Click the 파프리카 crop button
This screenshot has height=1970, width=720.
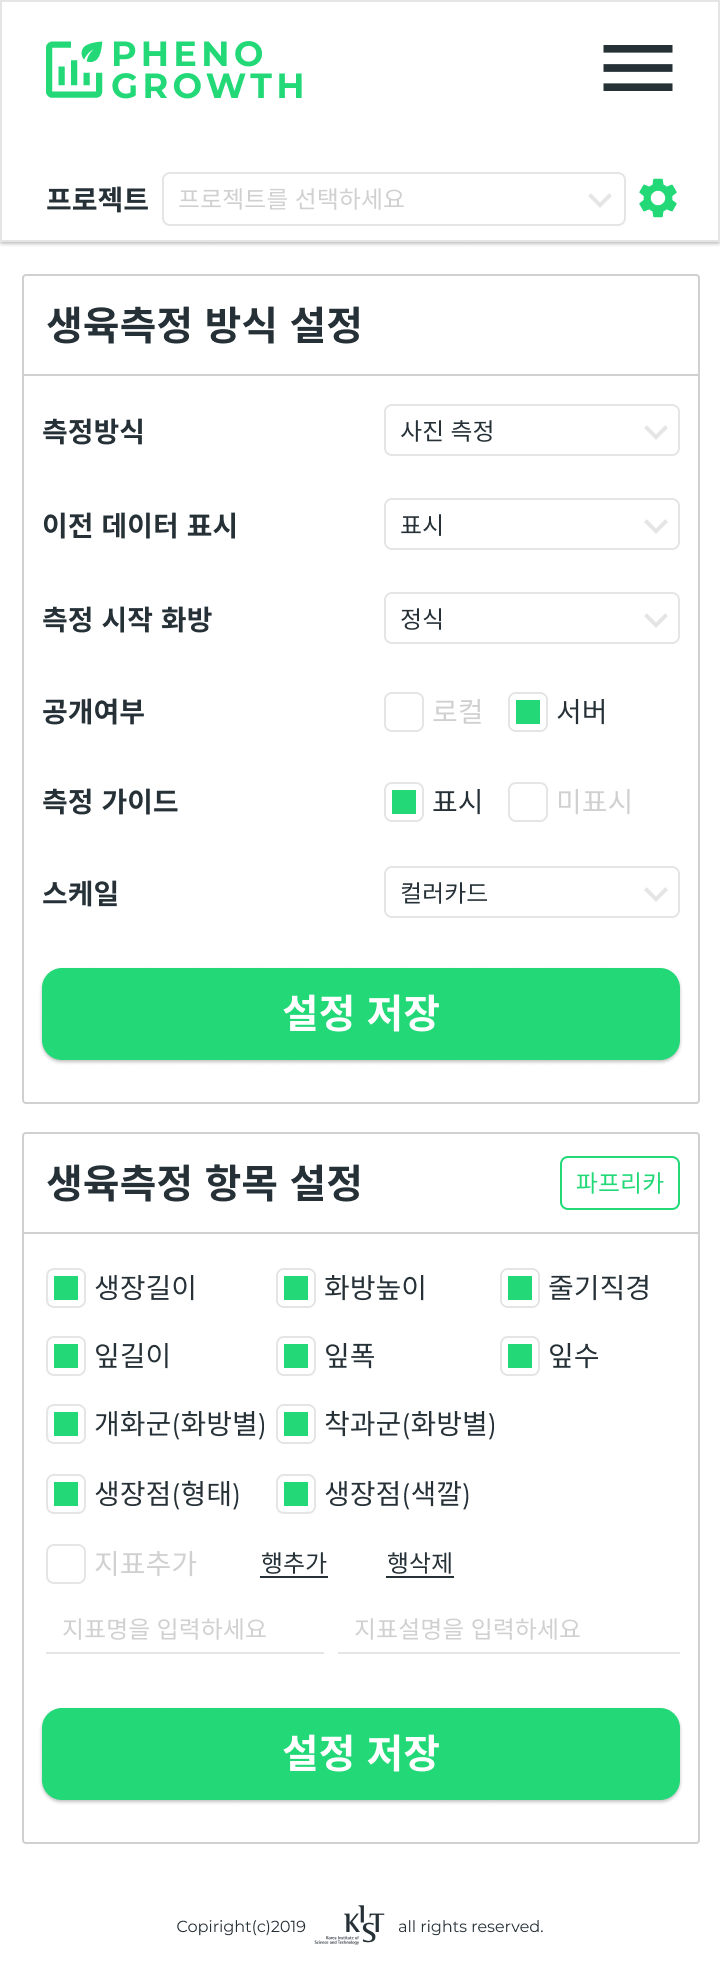point(620,1183)
